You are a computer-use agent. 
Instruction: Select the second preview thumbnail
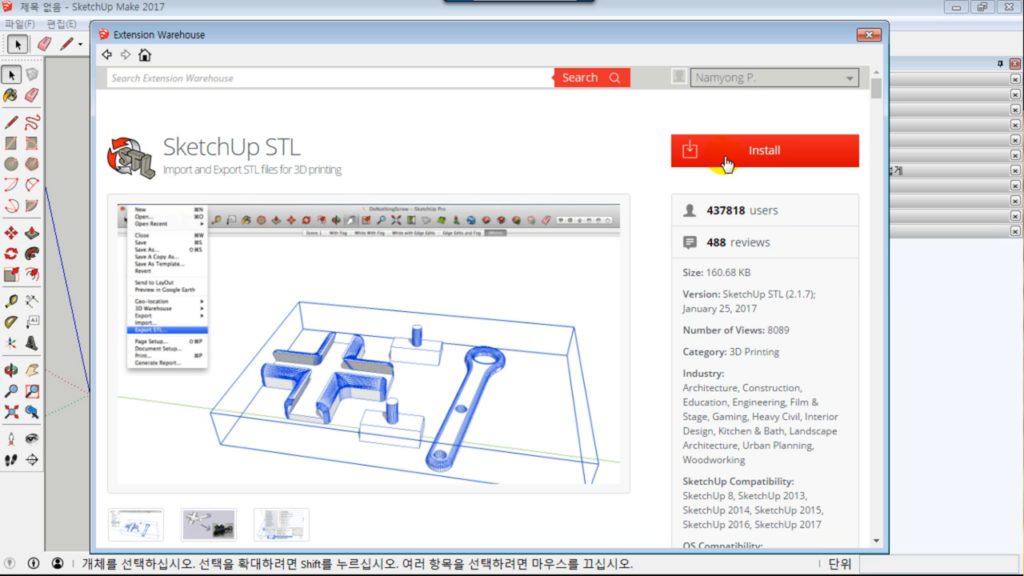(x=209, y=525)
